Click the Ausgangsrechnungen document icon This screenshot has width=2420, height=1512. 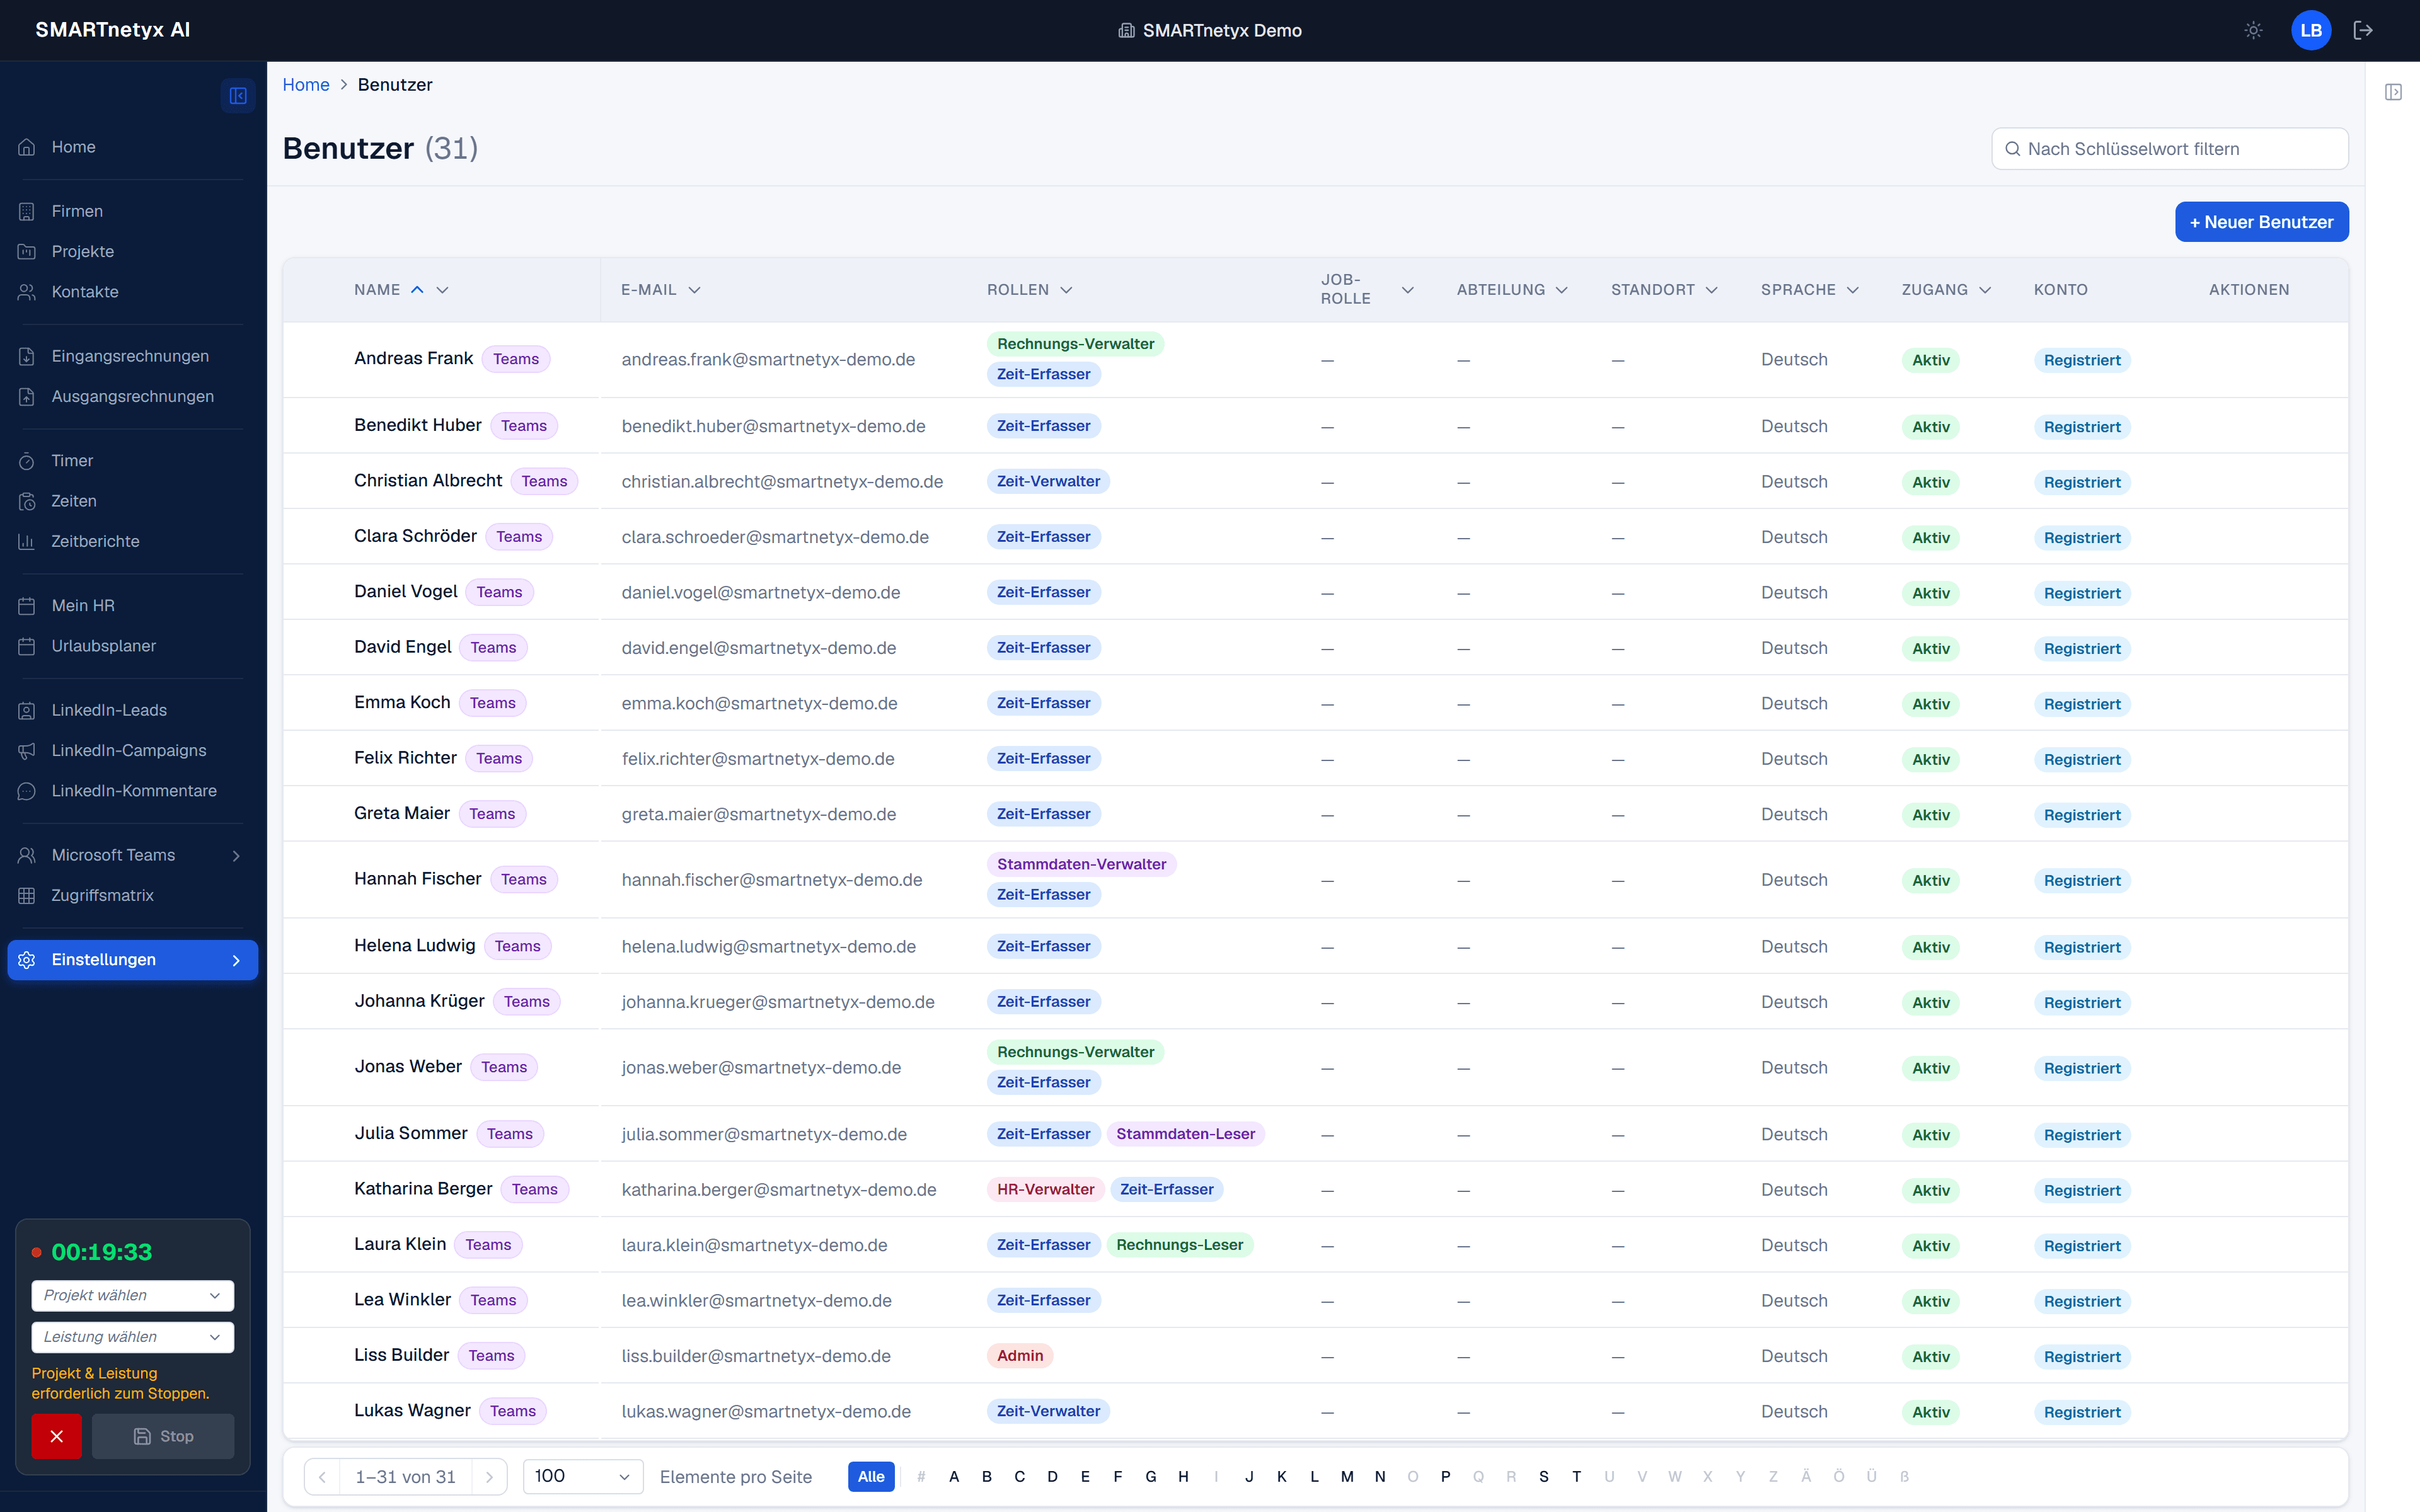point(27,396)
